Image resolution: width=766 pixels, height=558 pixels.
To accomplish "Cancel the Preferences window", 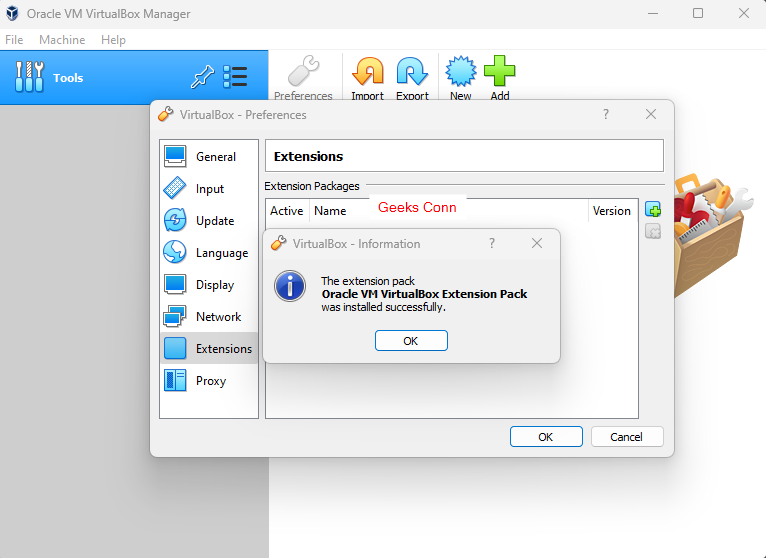I will tap(627, 436).
